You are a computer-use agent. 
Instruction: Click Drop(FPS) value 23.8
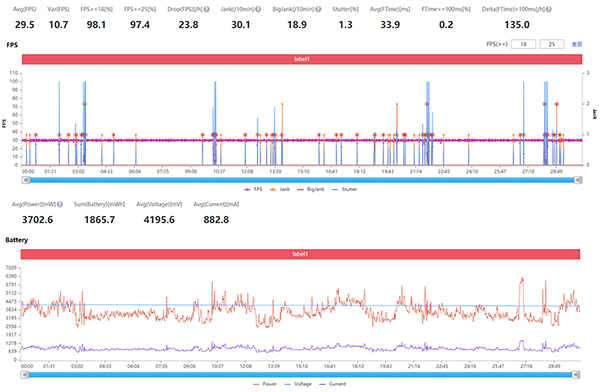point(188,25)
